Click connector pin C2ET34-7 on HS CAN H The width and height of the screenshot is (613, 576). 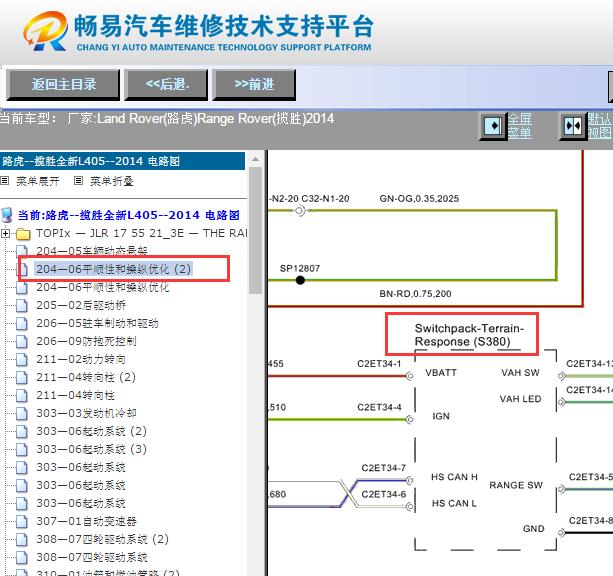410,480
